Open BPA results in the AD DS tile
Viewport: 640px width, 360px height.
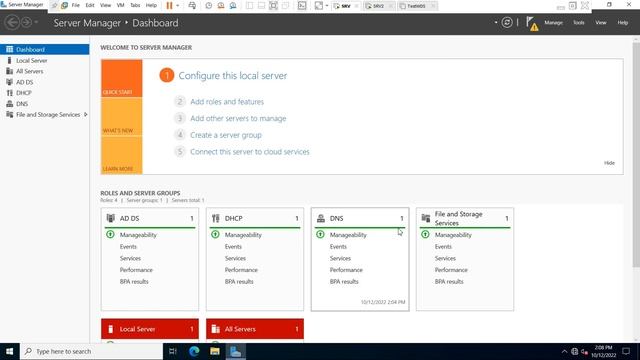pyautogui.click(x=134, y=282)
